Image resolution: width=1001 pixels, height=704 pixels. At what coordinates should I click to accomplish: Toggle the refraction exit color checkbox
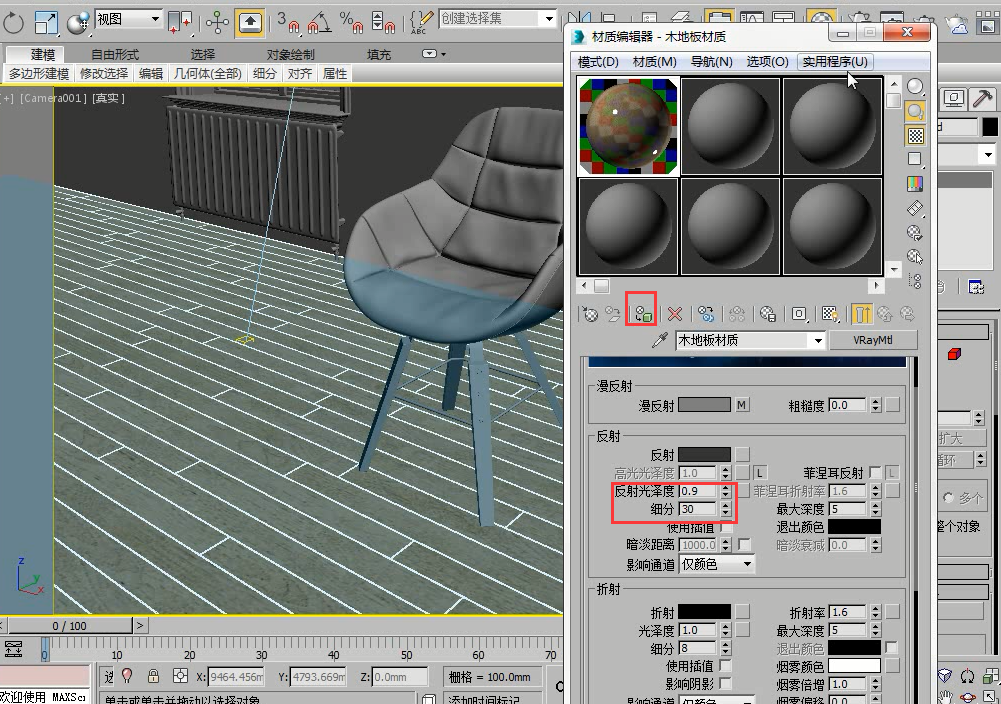pyautogui.click(x=892, y=648)
